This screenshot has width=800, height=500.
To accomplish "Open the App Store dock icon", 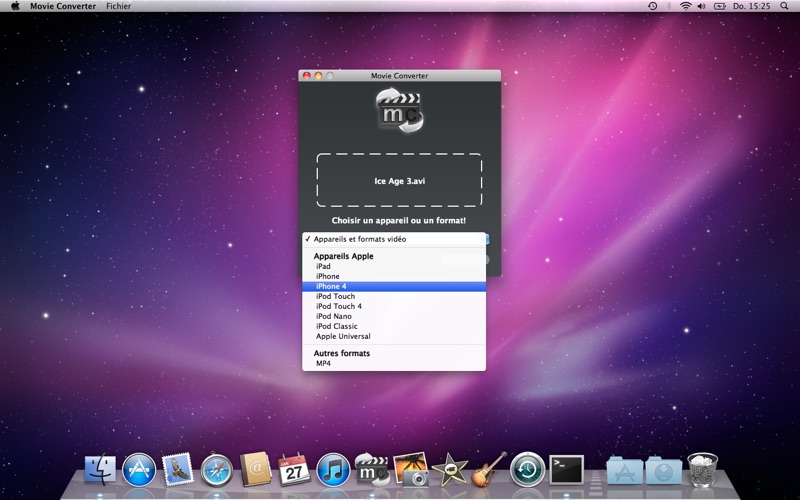I will tap(139, 469).
